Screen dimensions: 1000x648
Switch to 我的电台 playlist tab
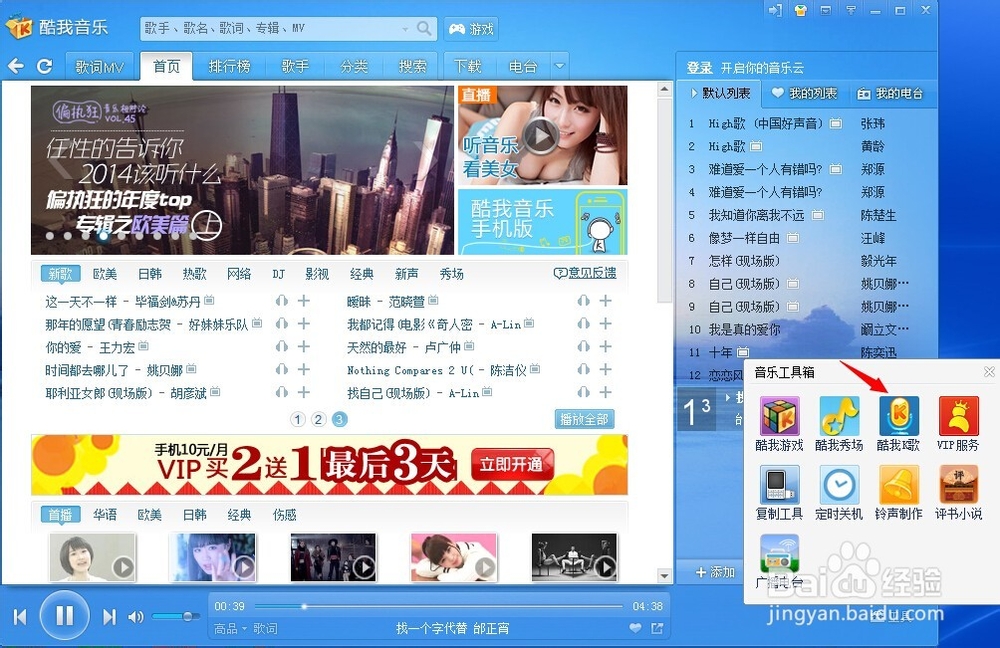coord(890,93)
